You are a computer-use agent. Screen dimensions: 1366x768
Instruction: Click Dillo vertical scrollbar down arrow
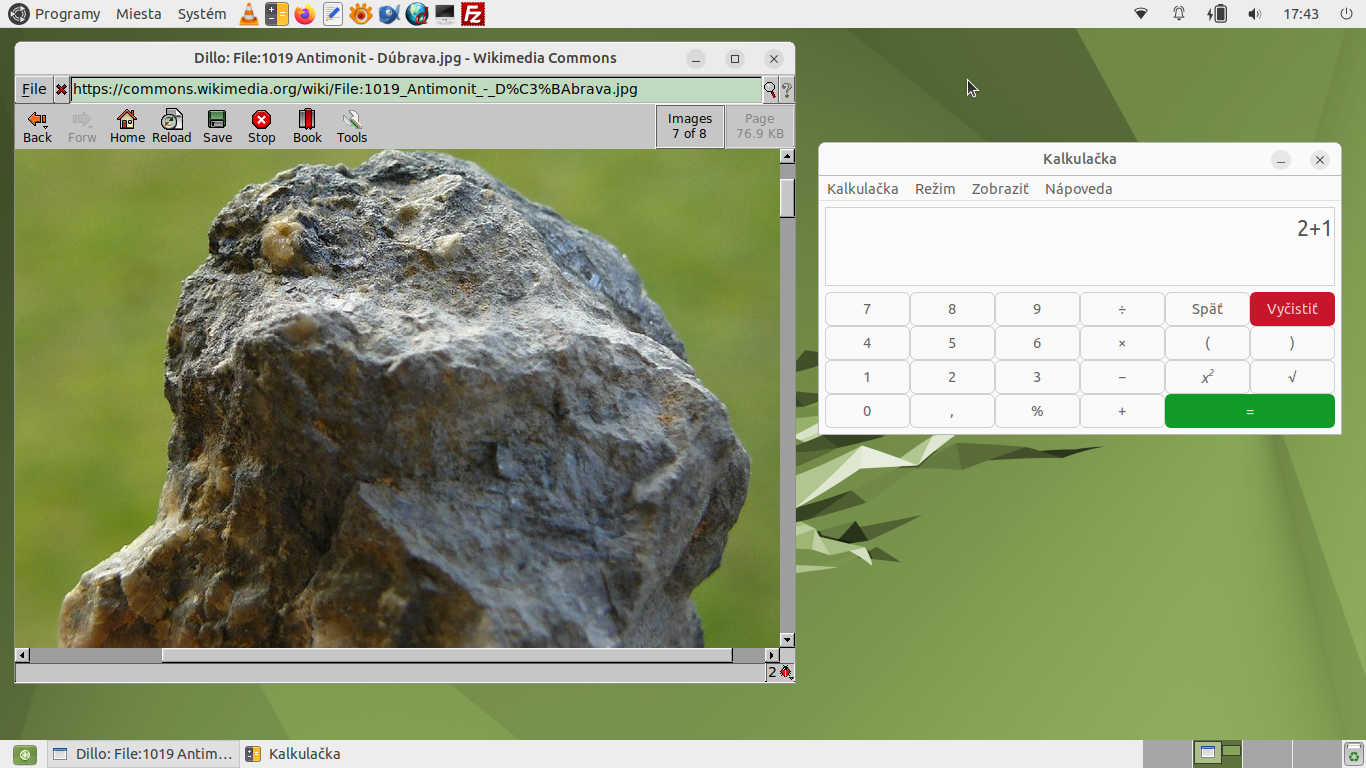[x=787, y=640]
